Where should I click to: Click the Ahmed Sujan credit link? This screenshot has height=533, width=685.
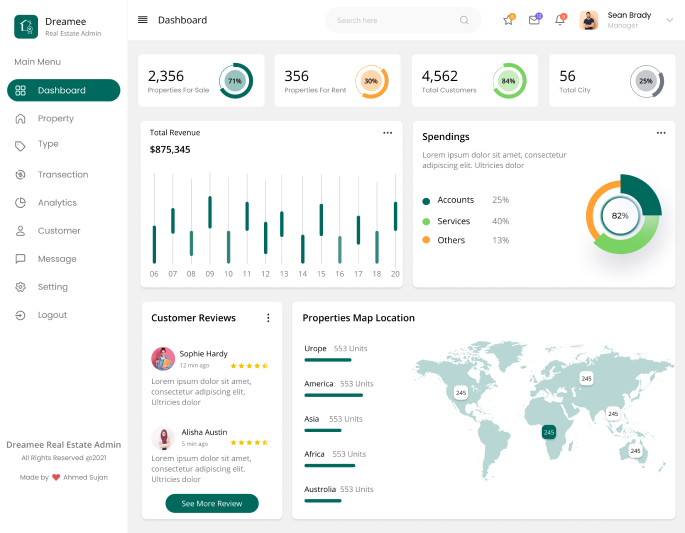coord(85,477)
